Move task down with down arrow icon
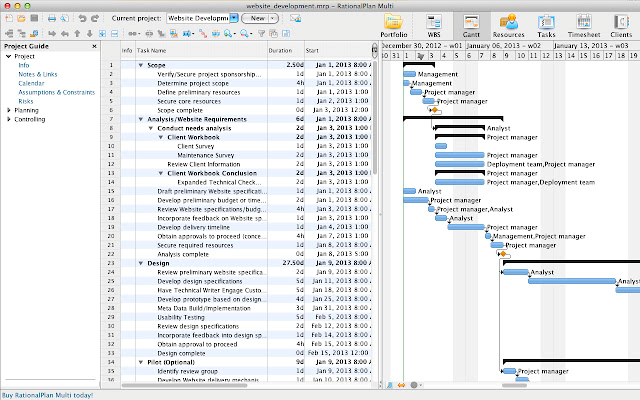 point(89,33)
